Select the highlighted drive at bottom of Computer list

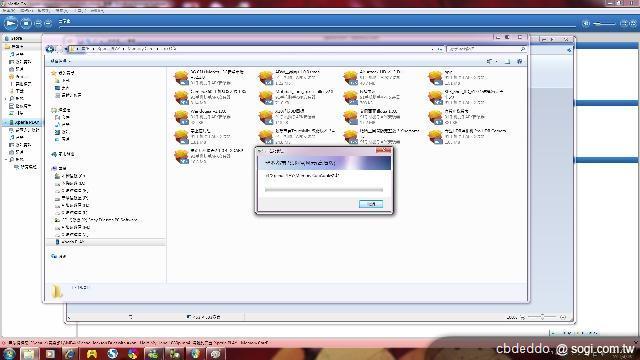pyautogui.click(x=106, y=242)
